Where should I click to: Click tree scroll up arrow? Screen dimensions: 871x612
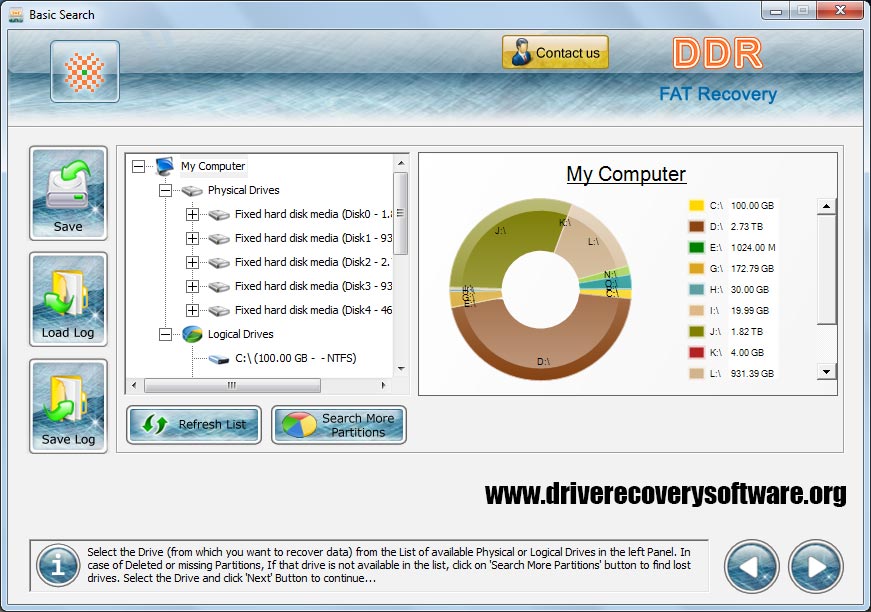(x=401, y=163)
